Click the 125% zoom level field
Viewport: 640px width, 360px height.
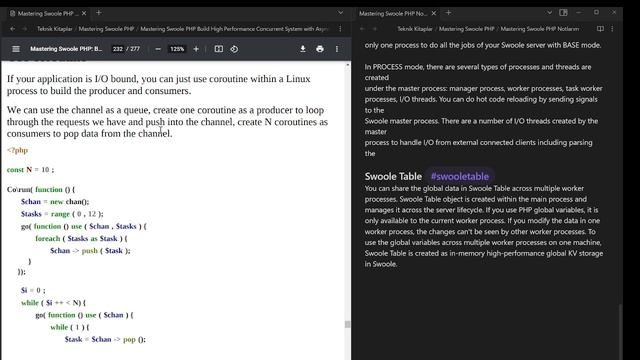[x=177, y=49]
